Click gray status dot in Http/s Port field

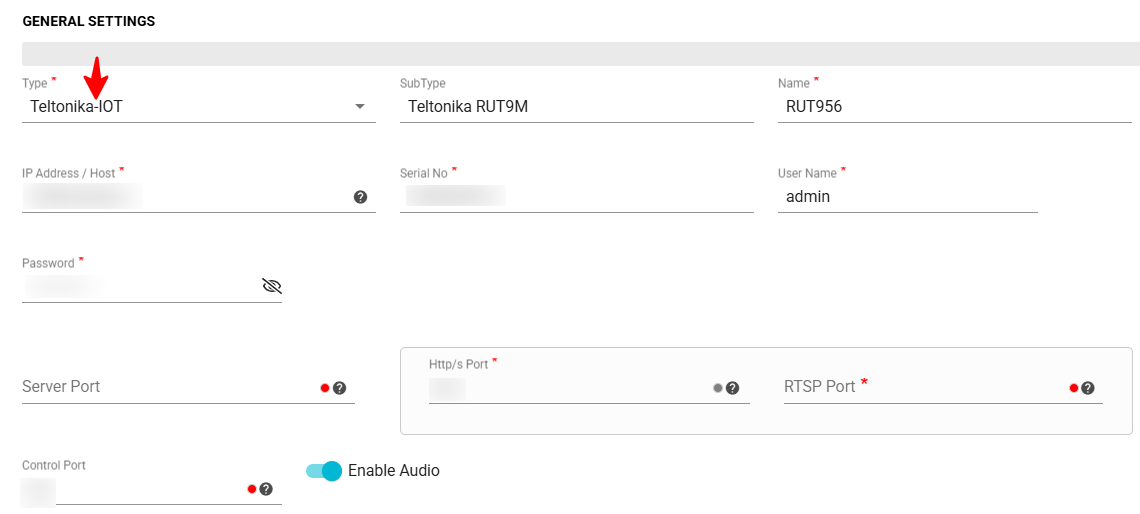tap(718, 388)
